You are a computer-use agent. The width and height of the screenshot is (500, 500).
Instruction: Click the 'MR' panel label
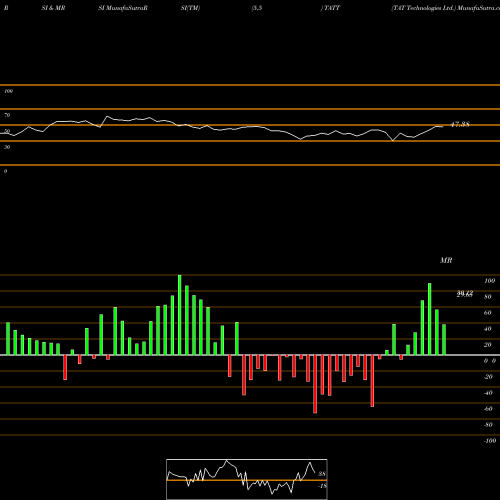(x=446, y=260)
